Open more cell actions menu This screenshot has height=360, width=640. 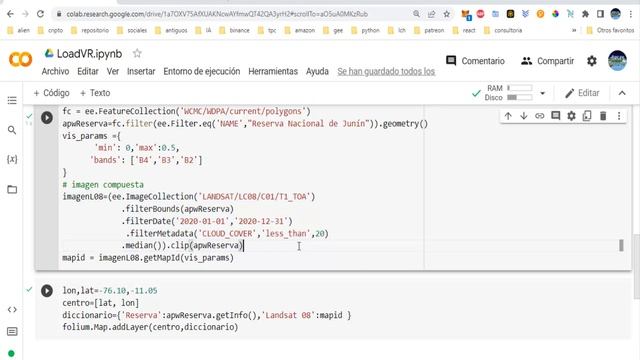point(619,116)
